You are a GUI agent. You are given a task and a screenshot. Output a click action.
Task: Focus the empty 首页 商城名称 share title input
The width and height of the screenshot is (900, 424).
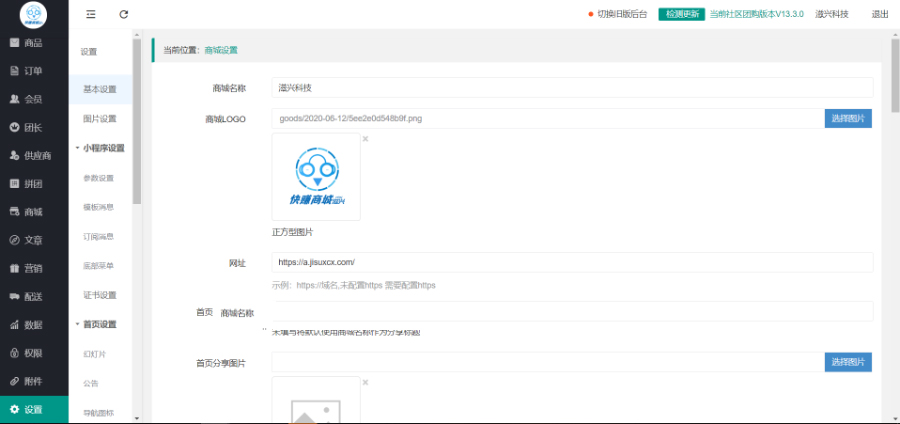572,312
